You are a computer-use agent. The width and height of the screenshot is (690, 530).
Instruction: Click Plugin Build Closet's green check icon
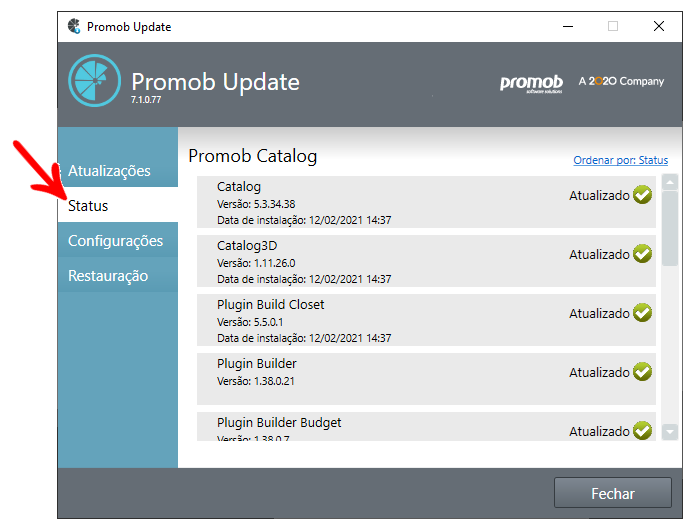coord(642,313)
